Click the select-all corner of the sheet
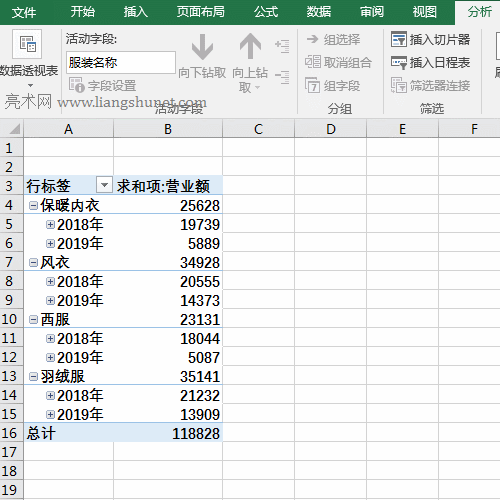Screen dimensions: 500x500 12,129
